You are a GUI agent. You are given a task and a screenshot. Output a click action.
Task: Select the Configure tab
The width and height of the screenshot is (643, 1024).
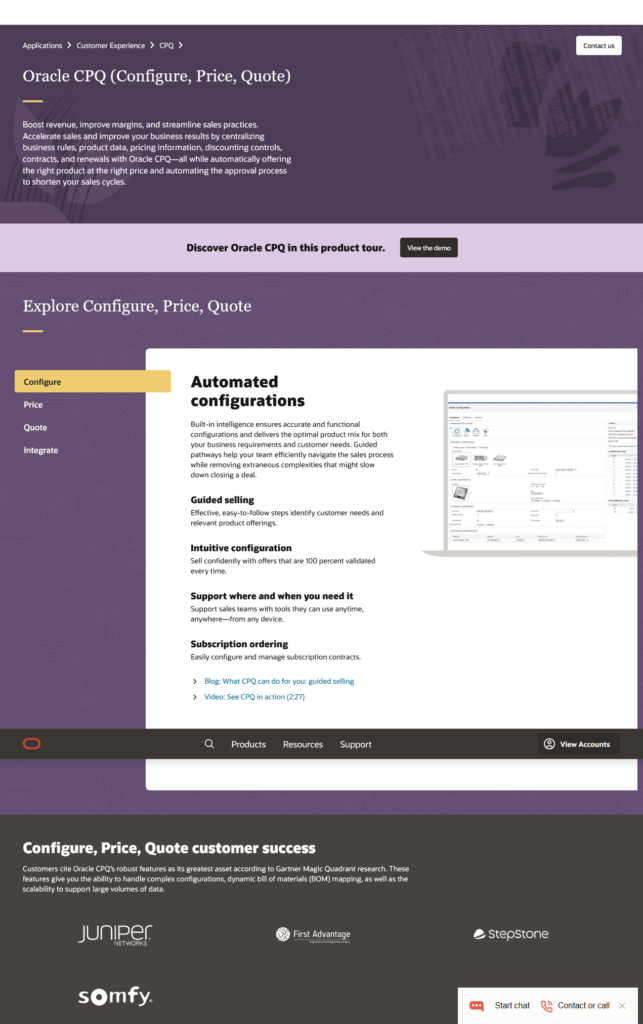[93, 381]
